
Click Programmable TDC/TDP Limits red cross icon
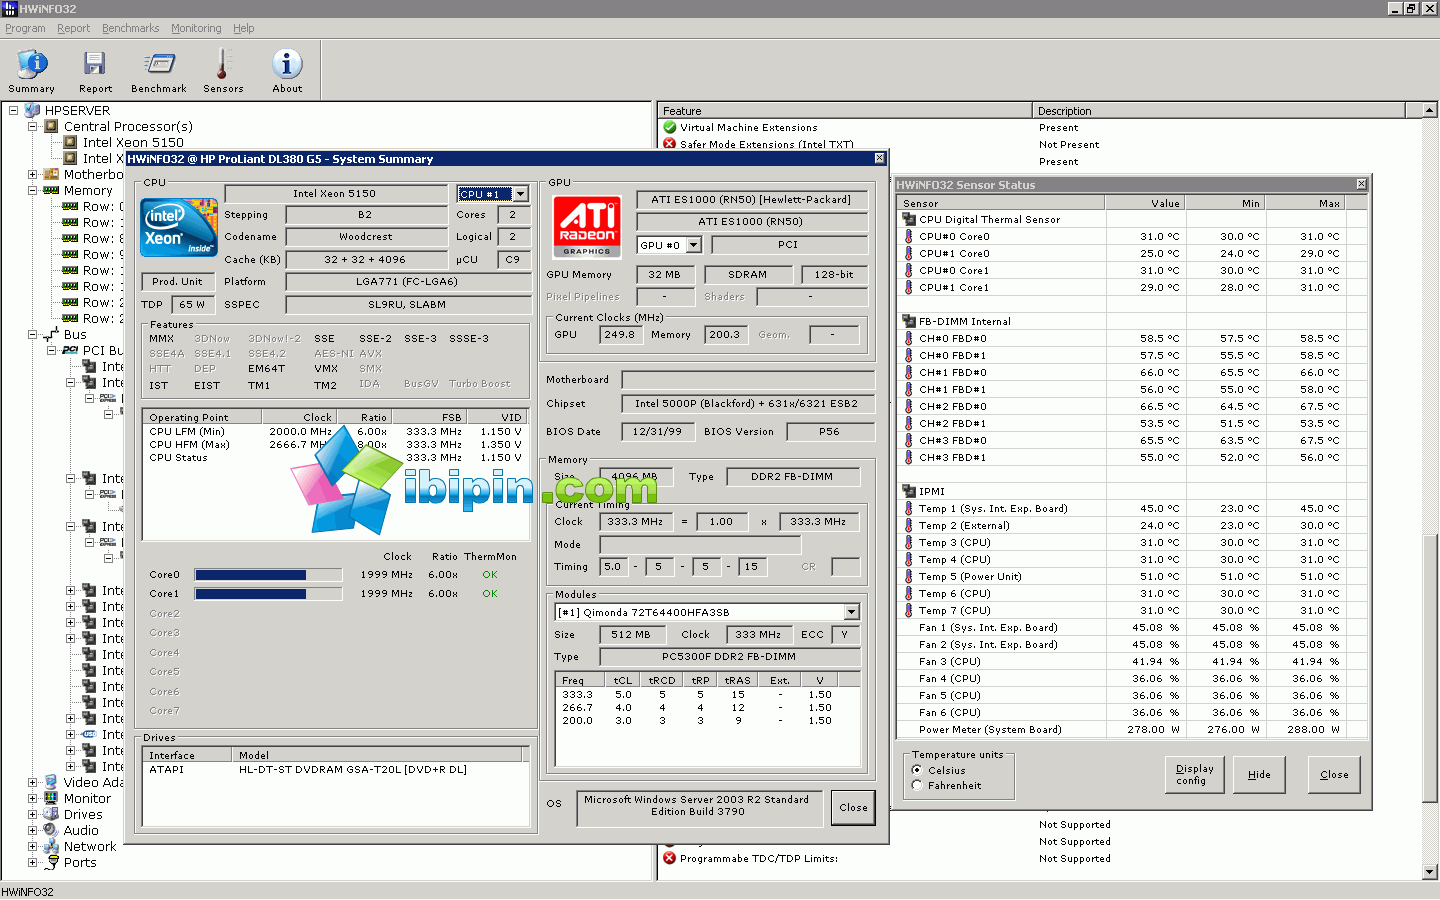pyautogui.click(x=670, y=858)
